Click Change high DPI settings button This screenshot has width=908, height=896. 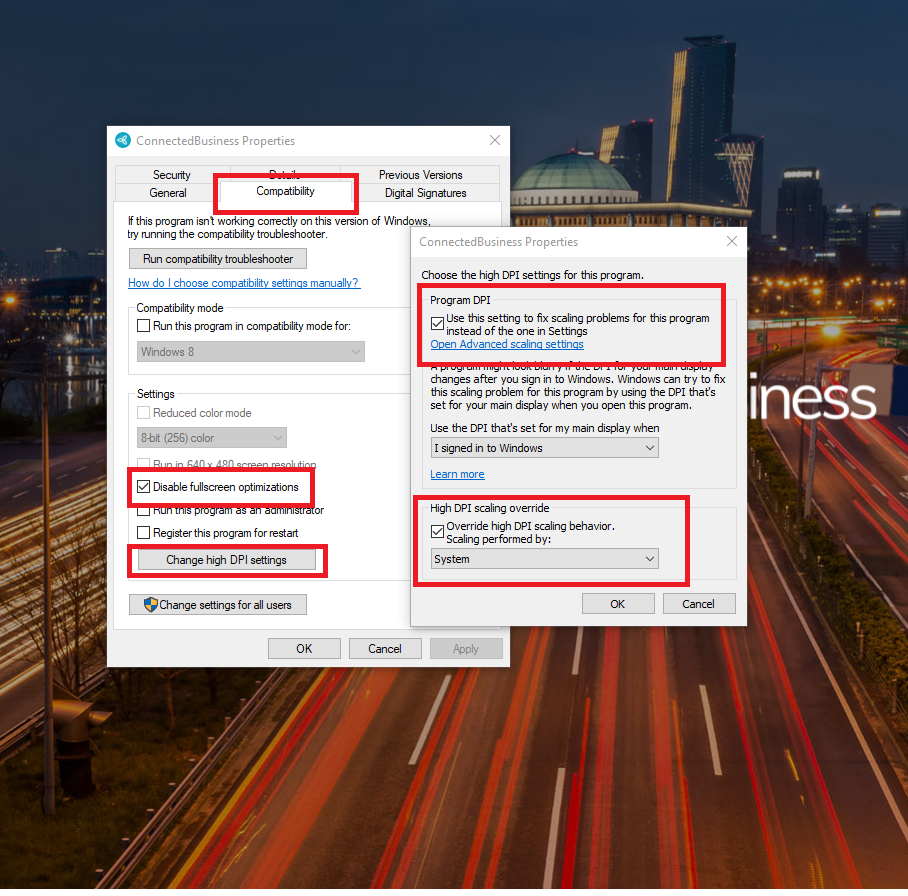[x=226, y=560]
